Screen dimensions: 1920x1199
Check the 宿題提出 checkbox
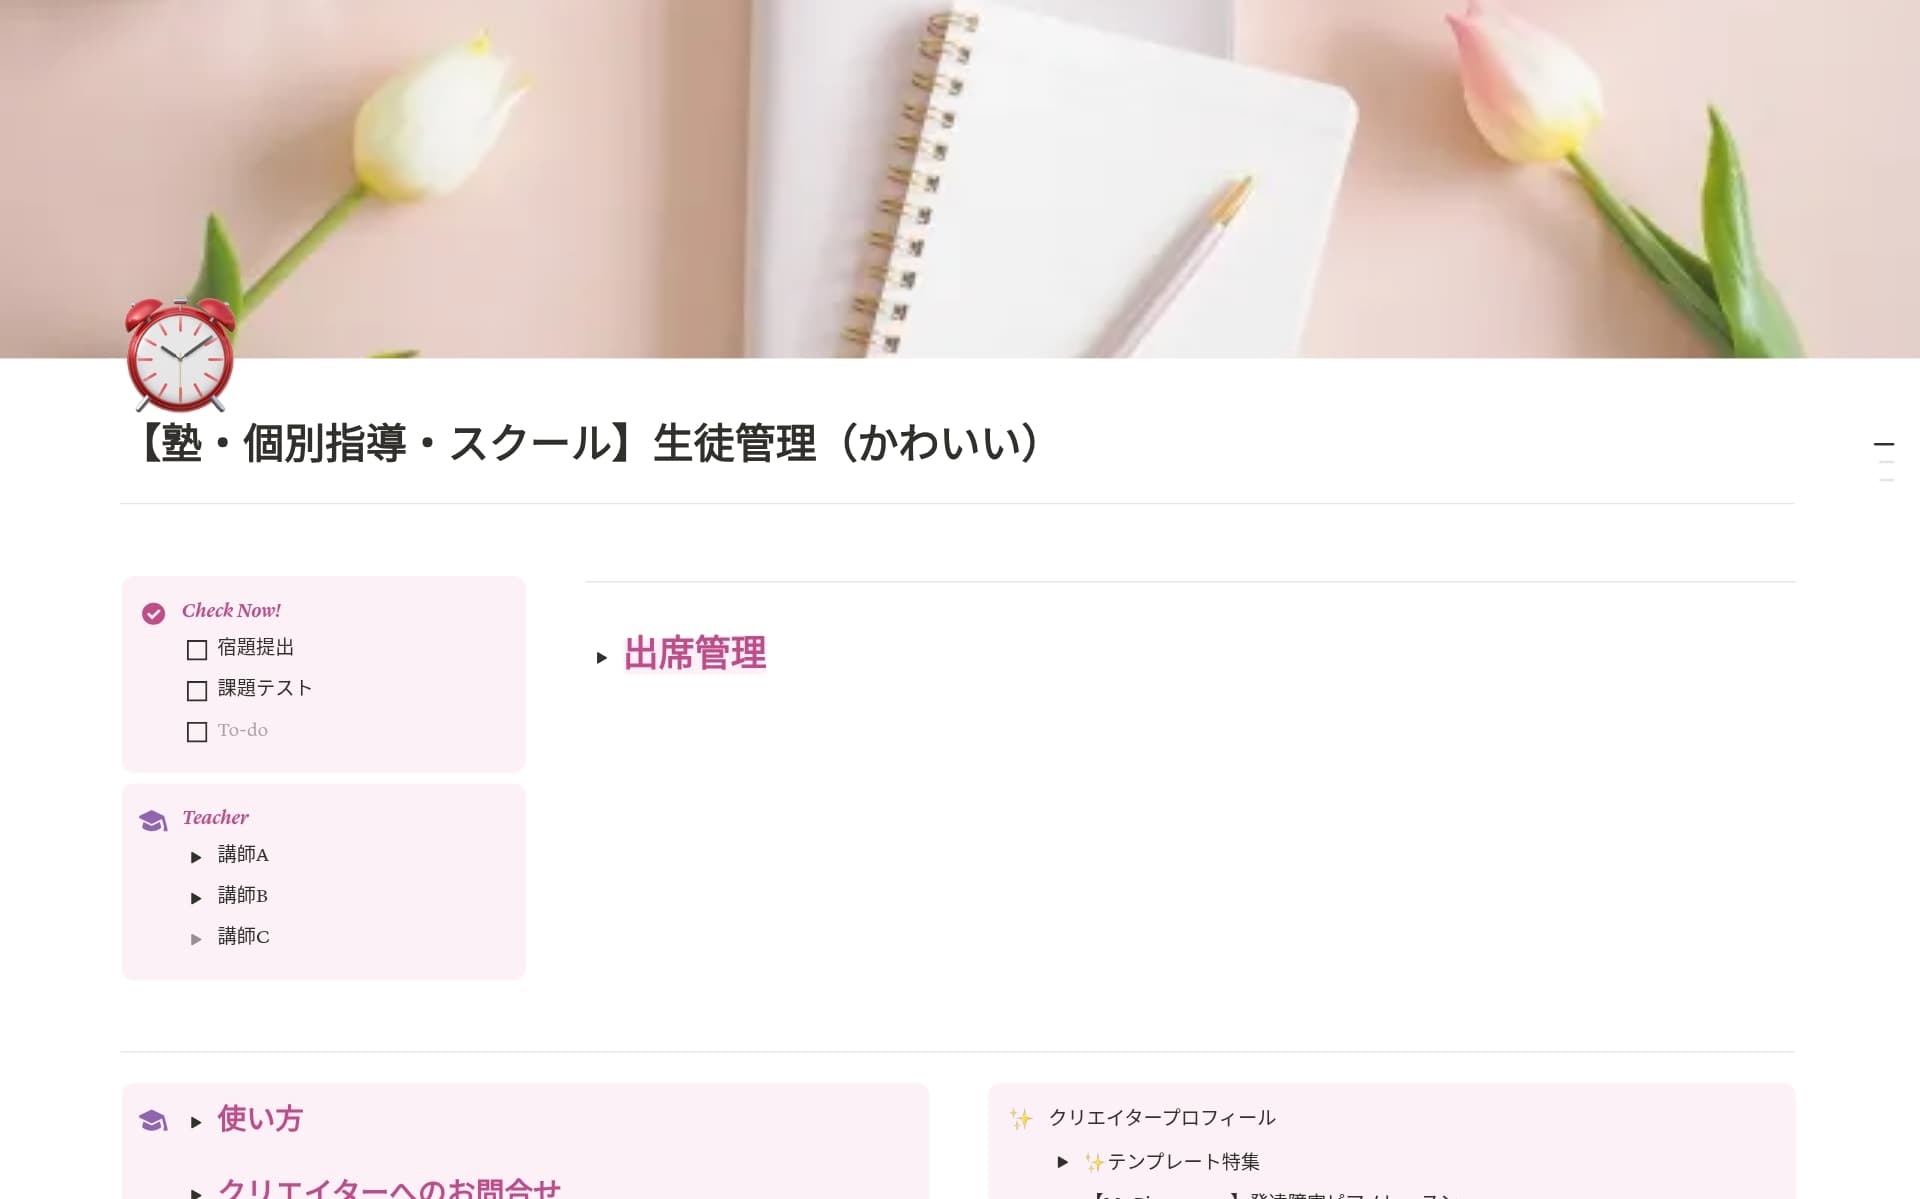point(197,650)
